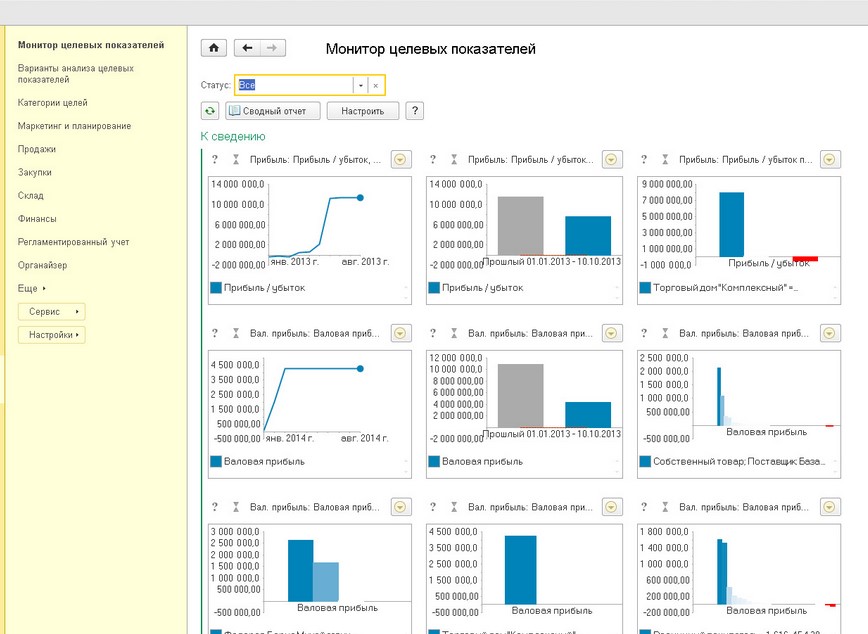868x634 pixels.
Task: Clear the Status field with the X
Action: click(x=376, y=86)
